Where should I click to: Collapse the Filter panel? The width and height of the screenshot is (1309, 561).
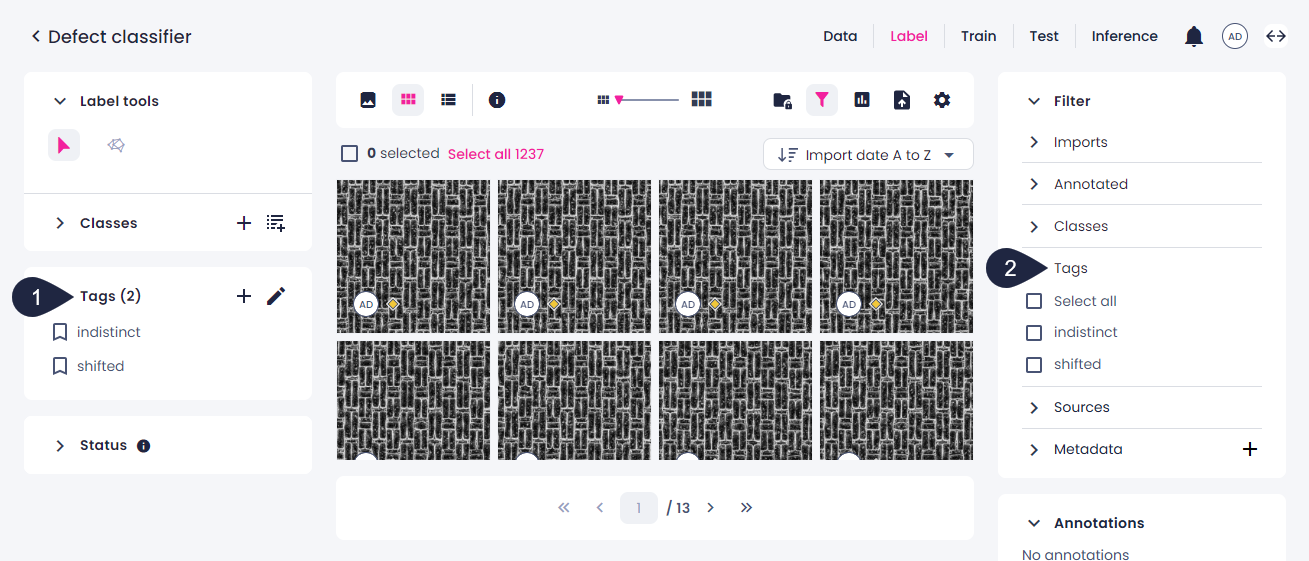point(1034,102)
